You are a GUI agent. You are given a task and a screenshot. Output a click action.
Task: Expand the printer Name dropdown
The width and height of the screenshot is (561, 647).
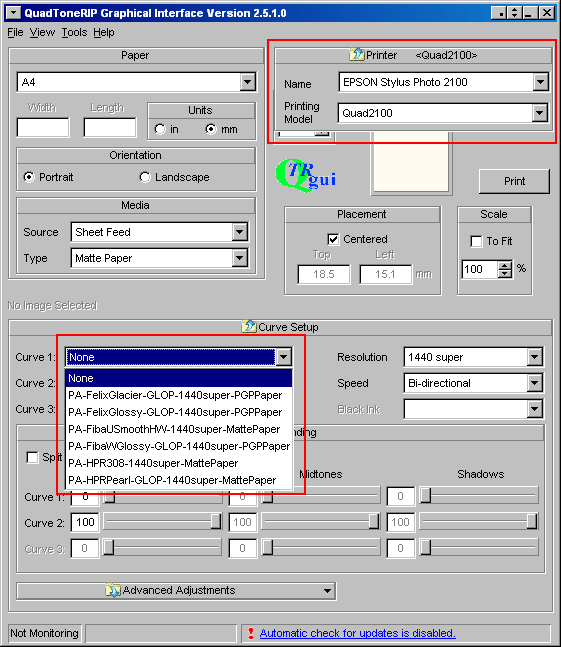[x=540, y=82]
